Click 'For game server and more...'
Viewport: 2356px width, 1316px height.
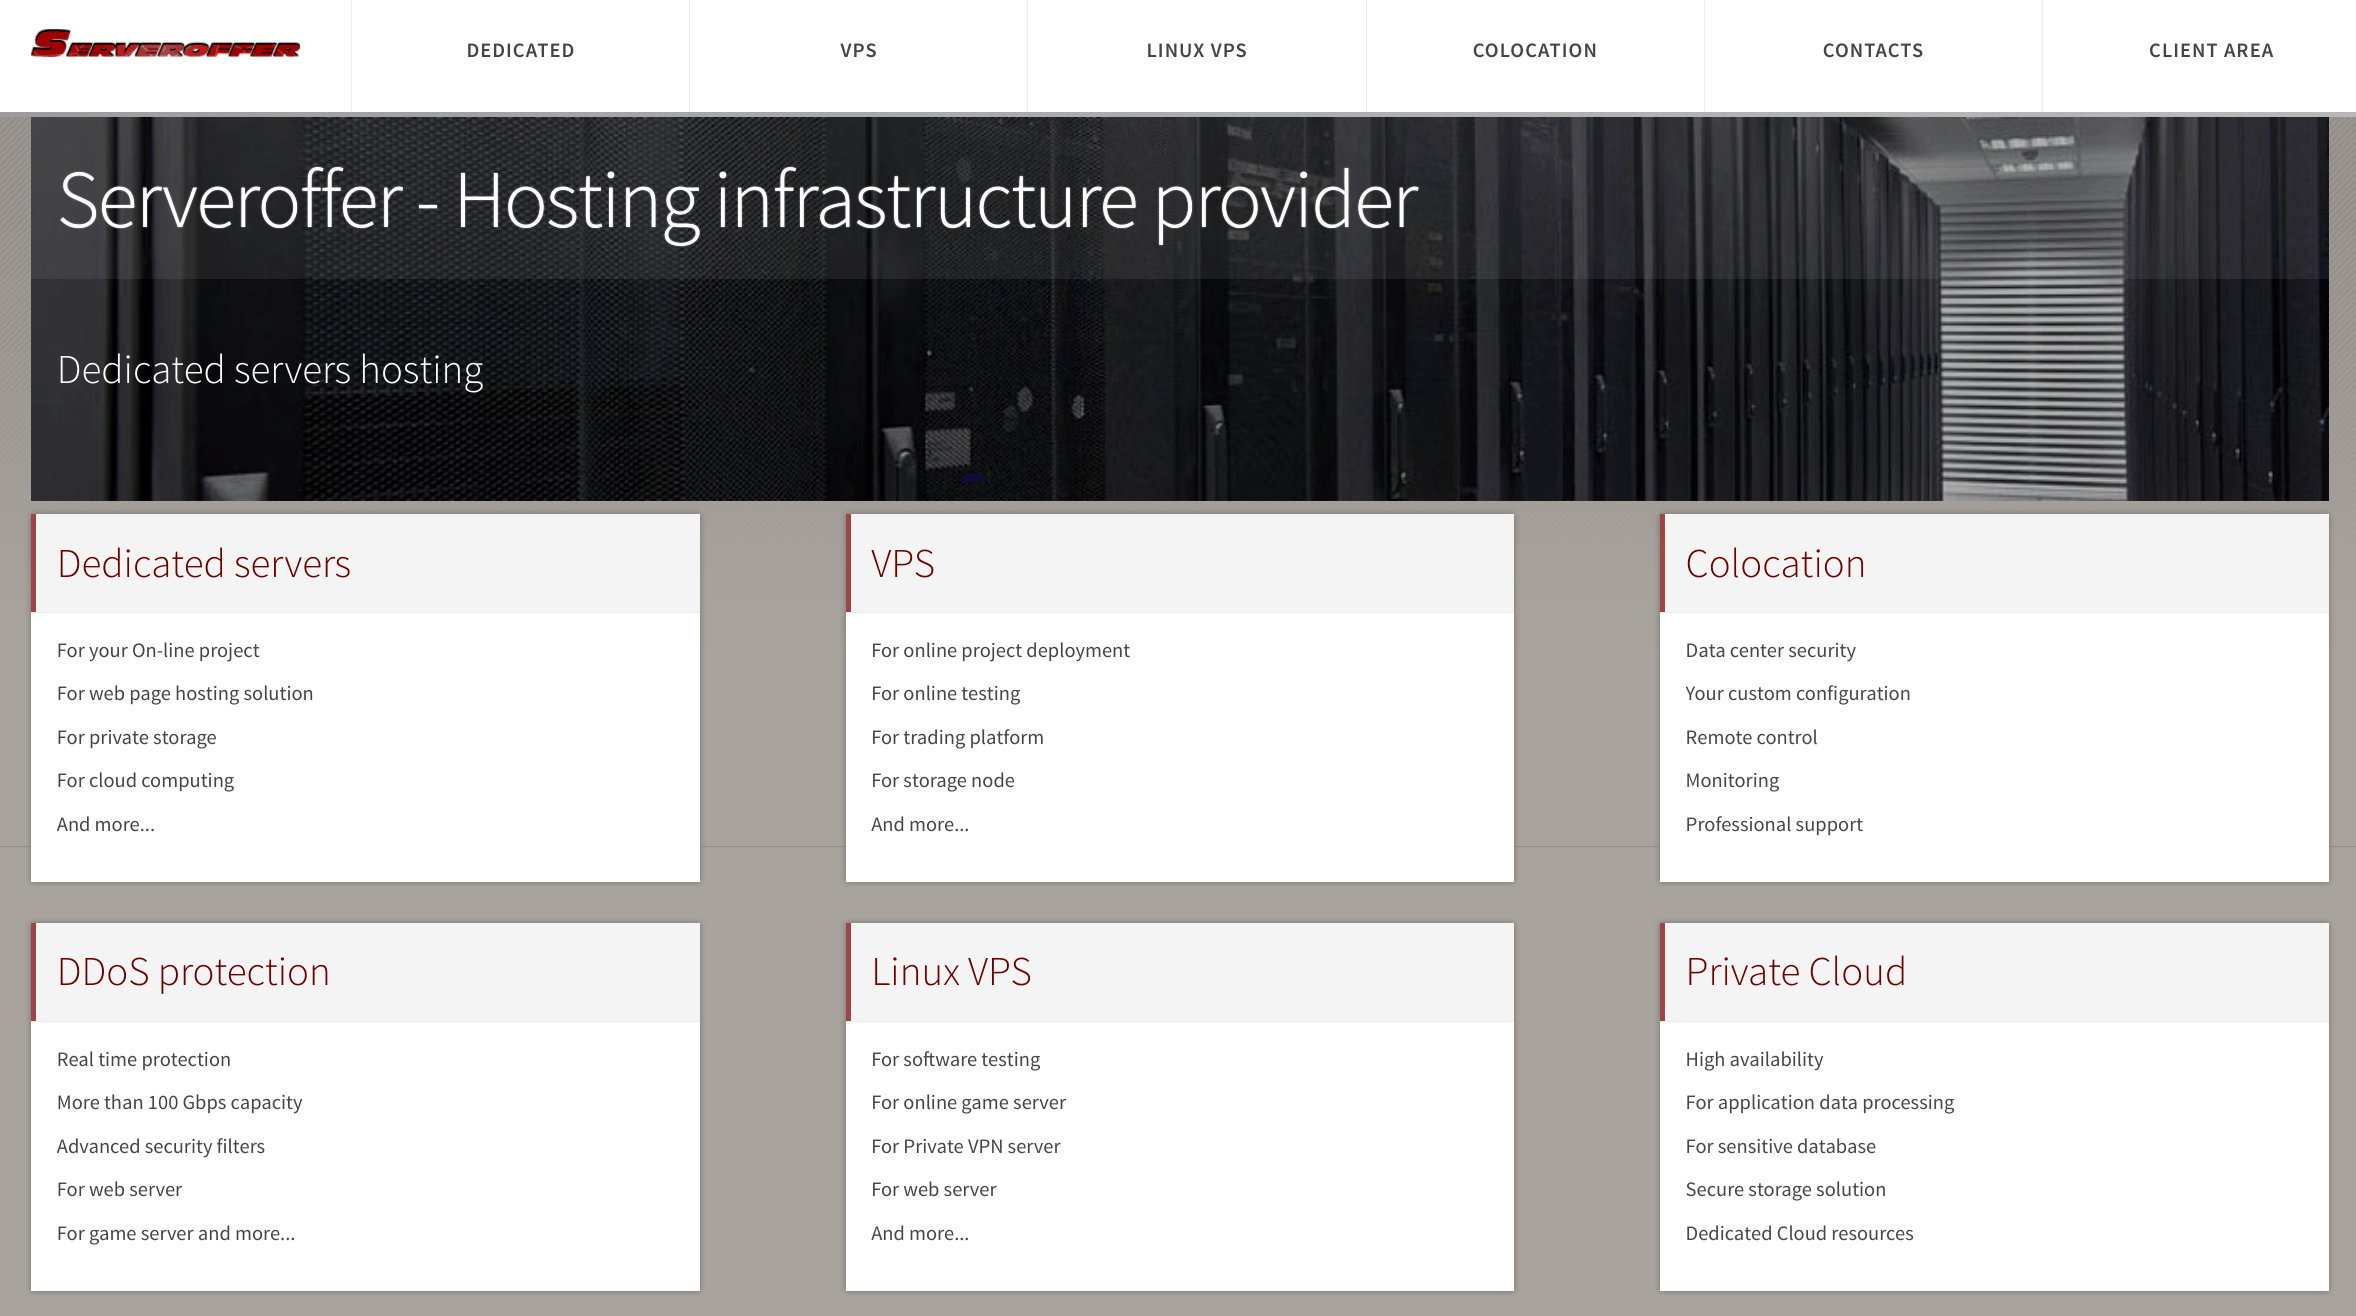pos(176,1233)
